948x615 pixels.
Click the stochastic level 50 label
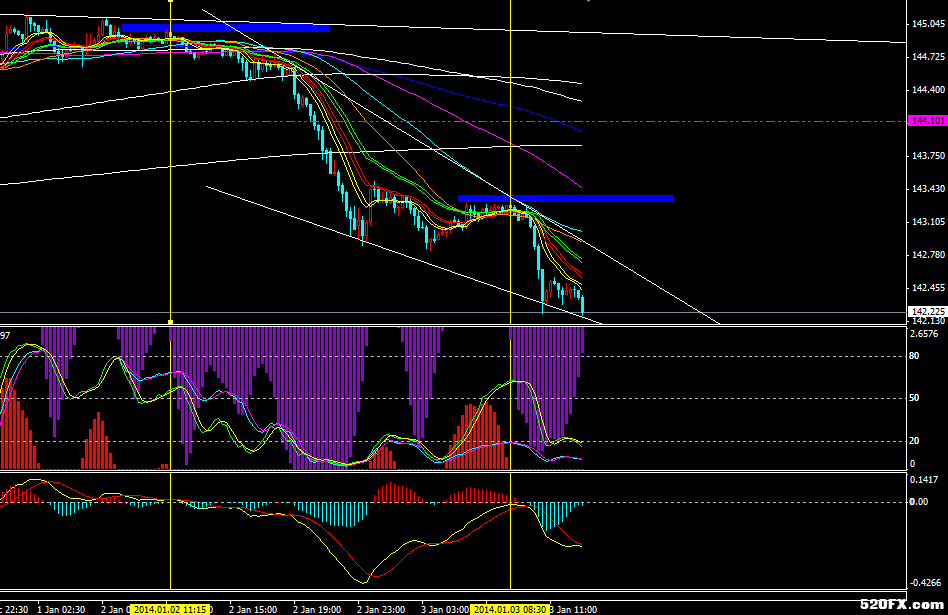pos(914,398)
